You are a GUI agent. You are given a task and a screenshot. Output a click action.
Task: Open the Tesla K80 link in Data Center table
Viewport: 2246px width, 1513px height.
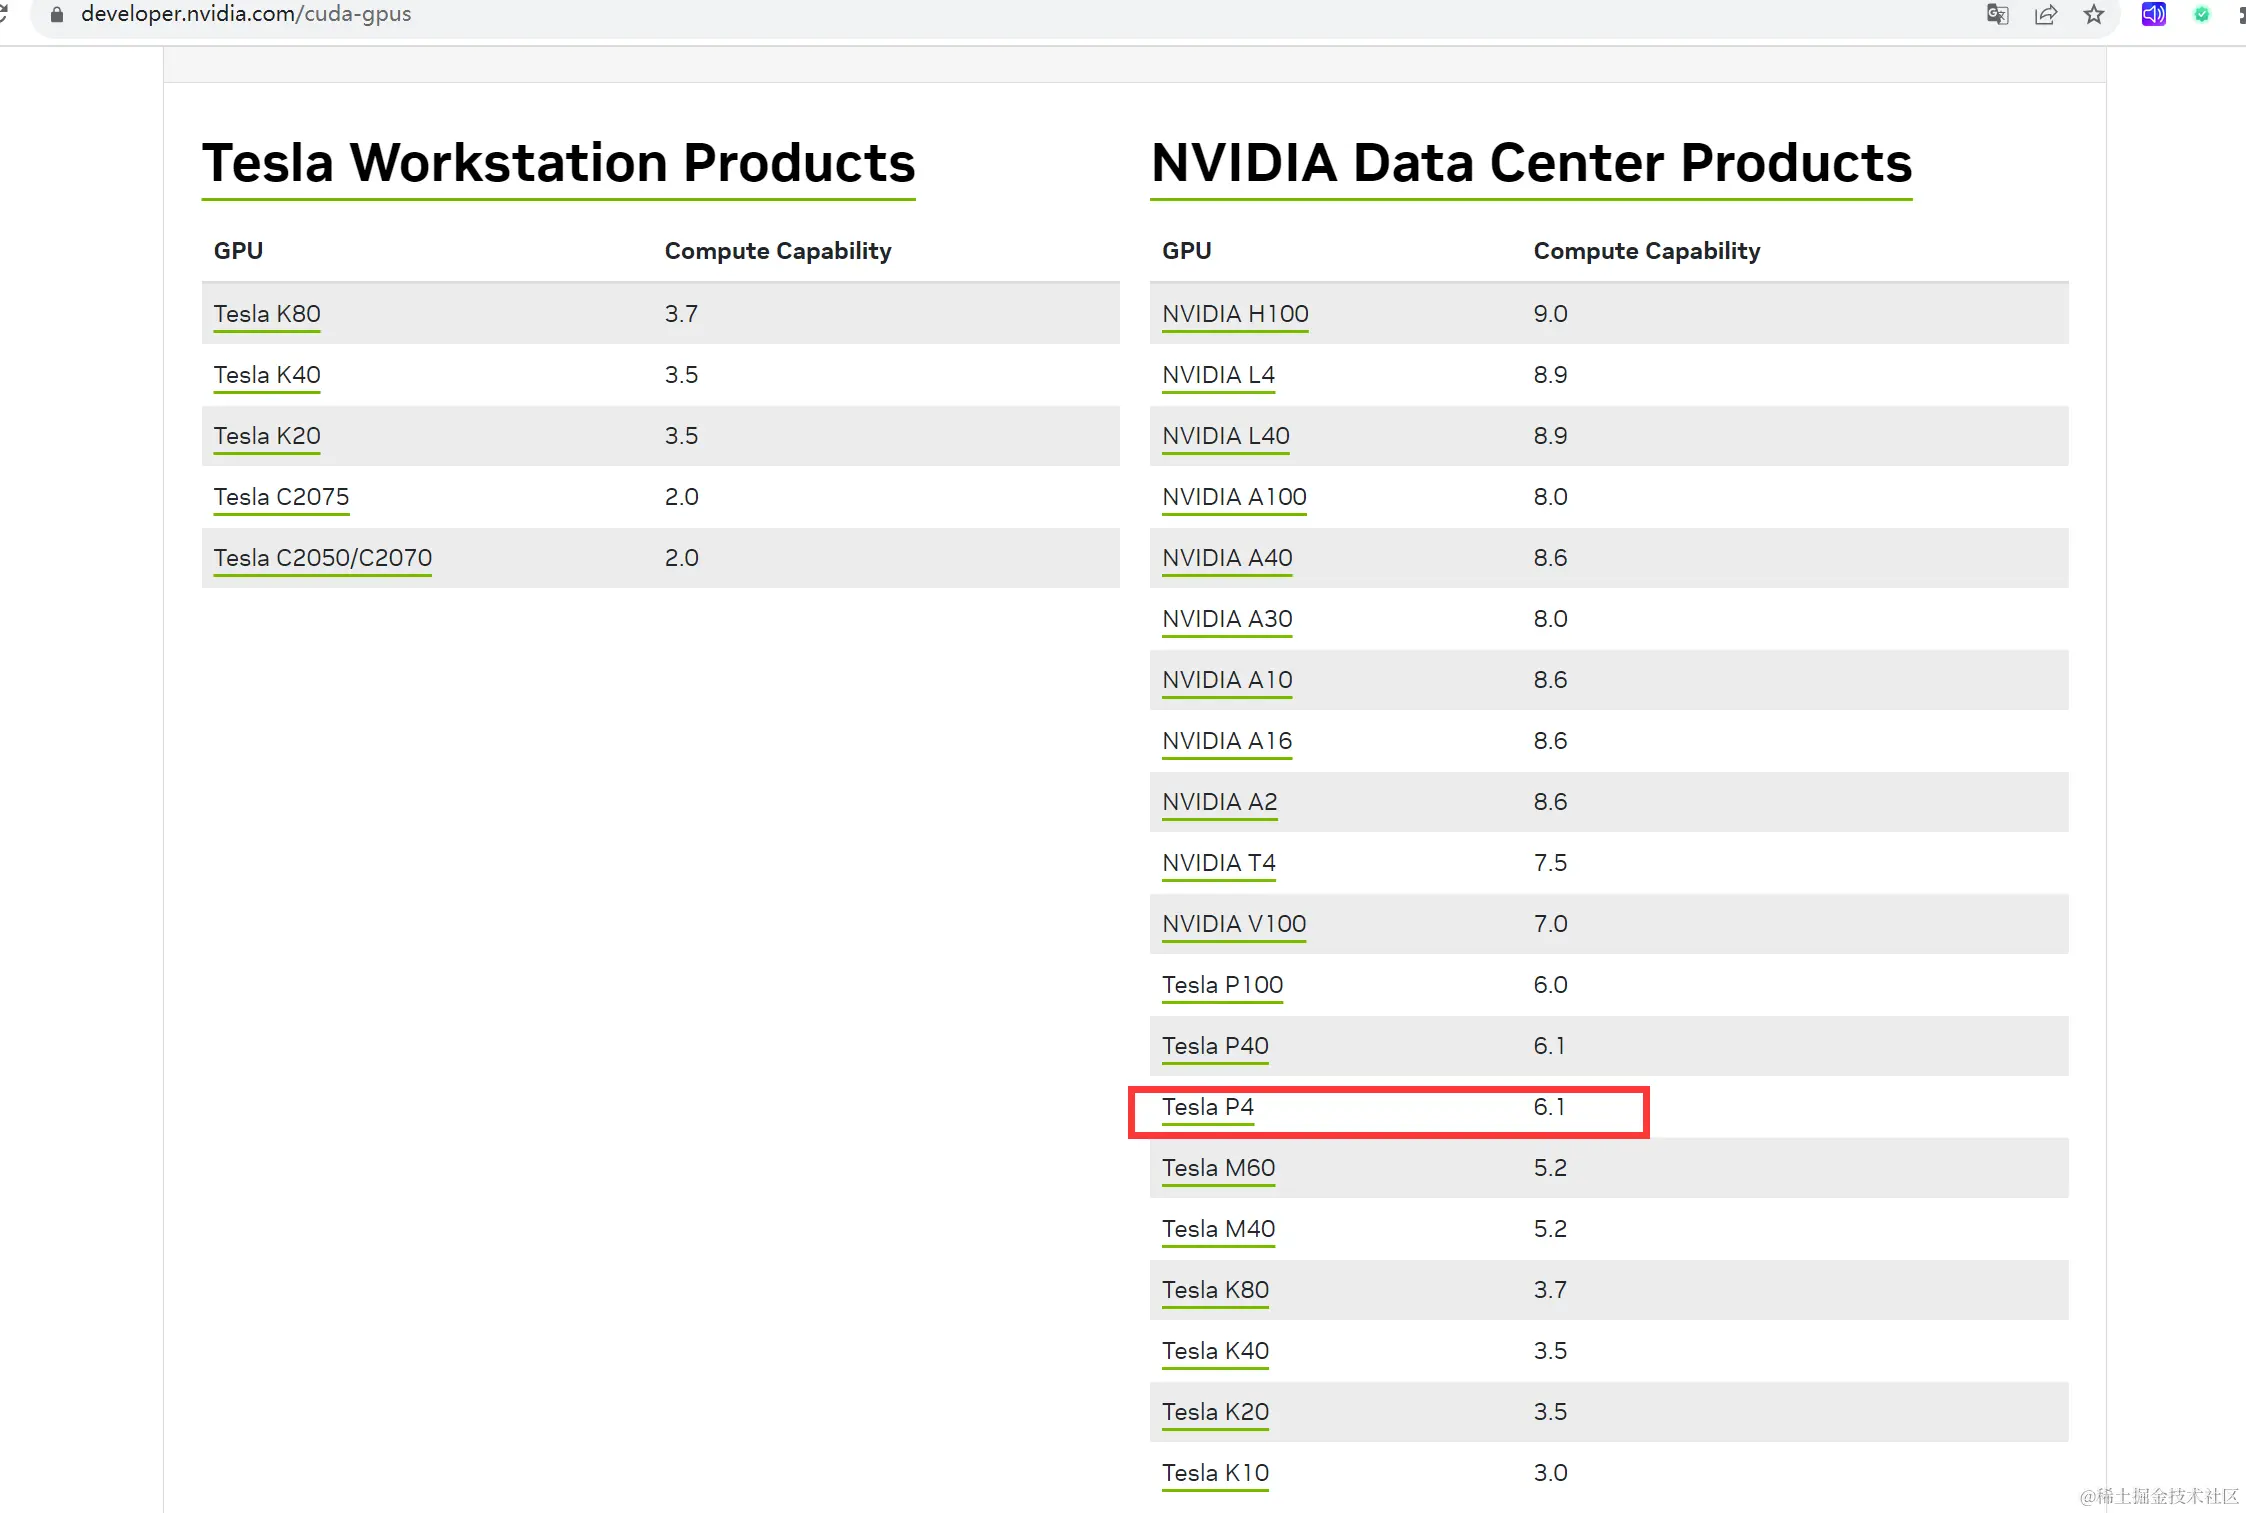(x=1215, y=1290)
